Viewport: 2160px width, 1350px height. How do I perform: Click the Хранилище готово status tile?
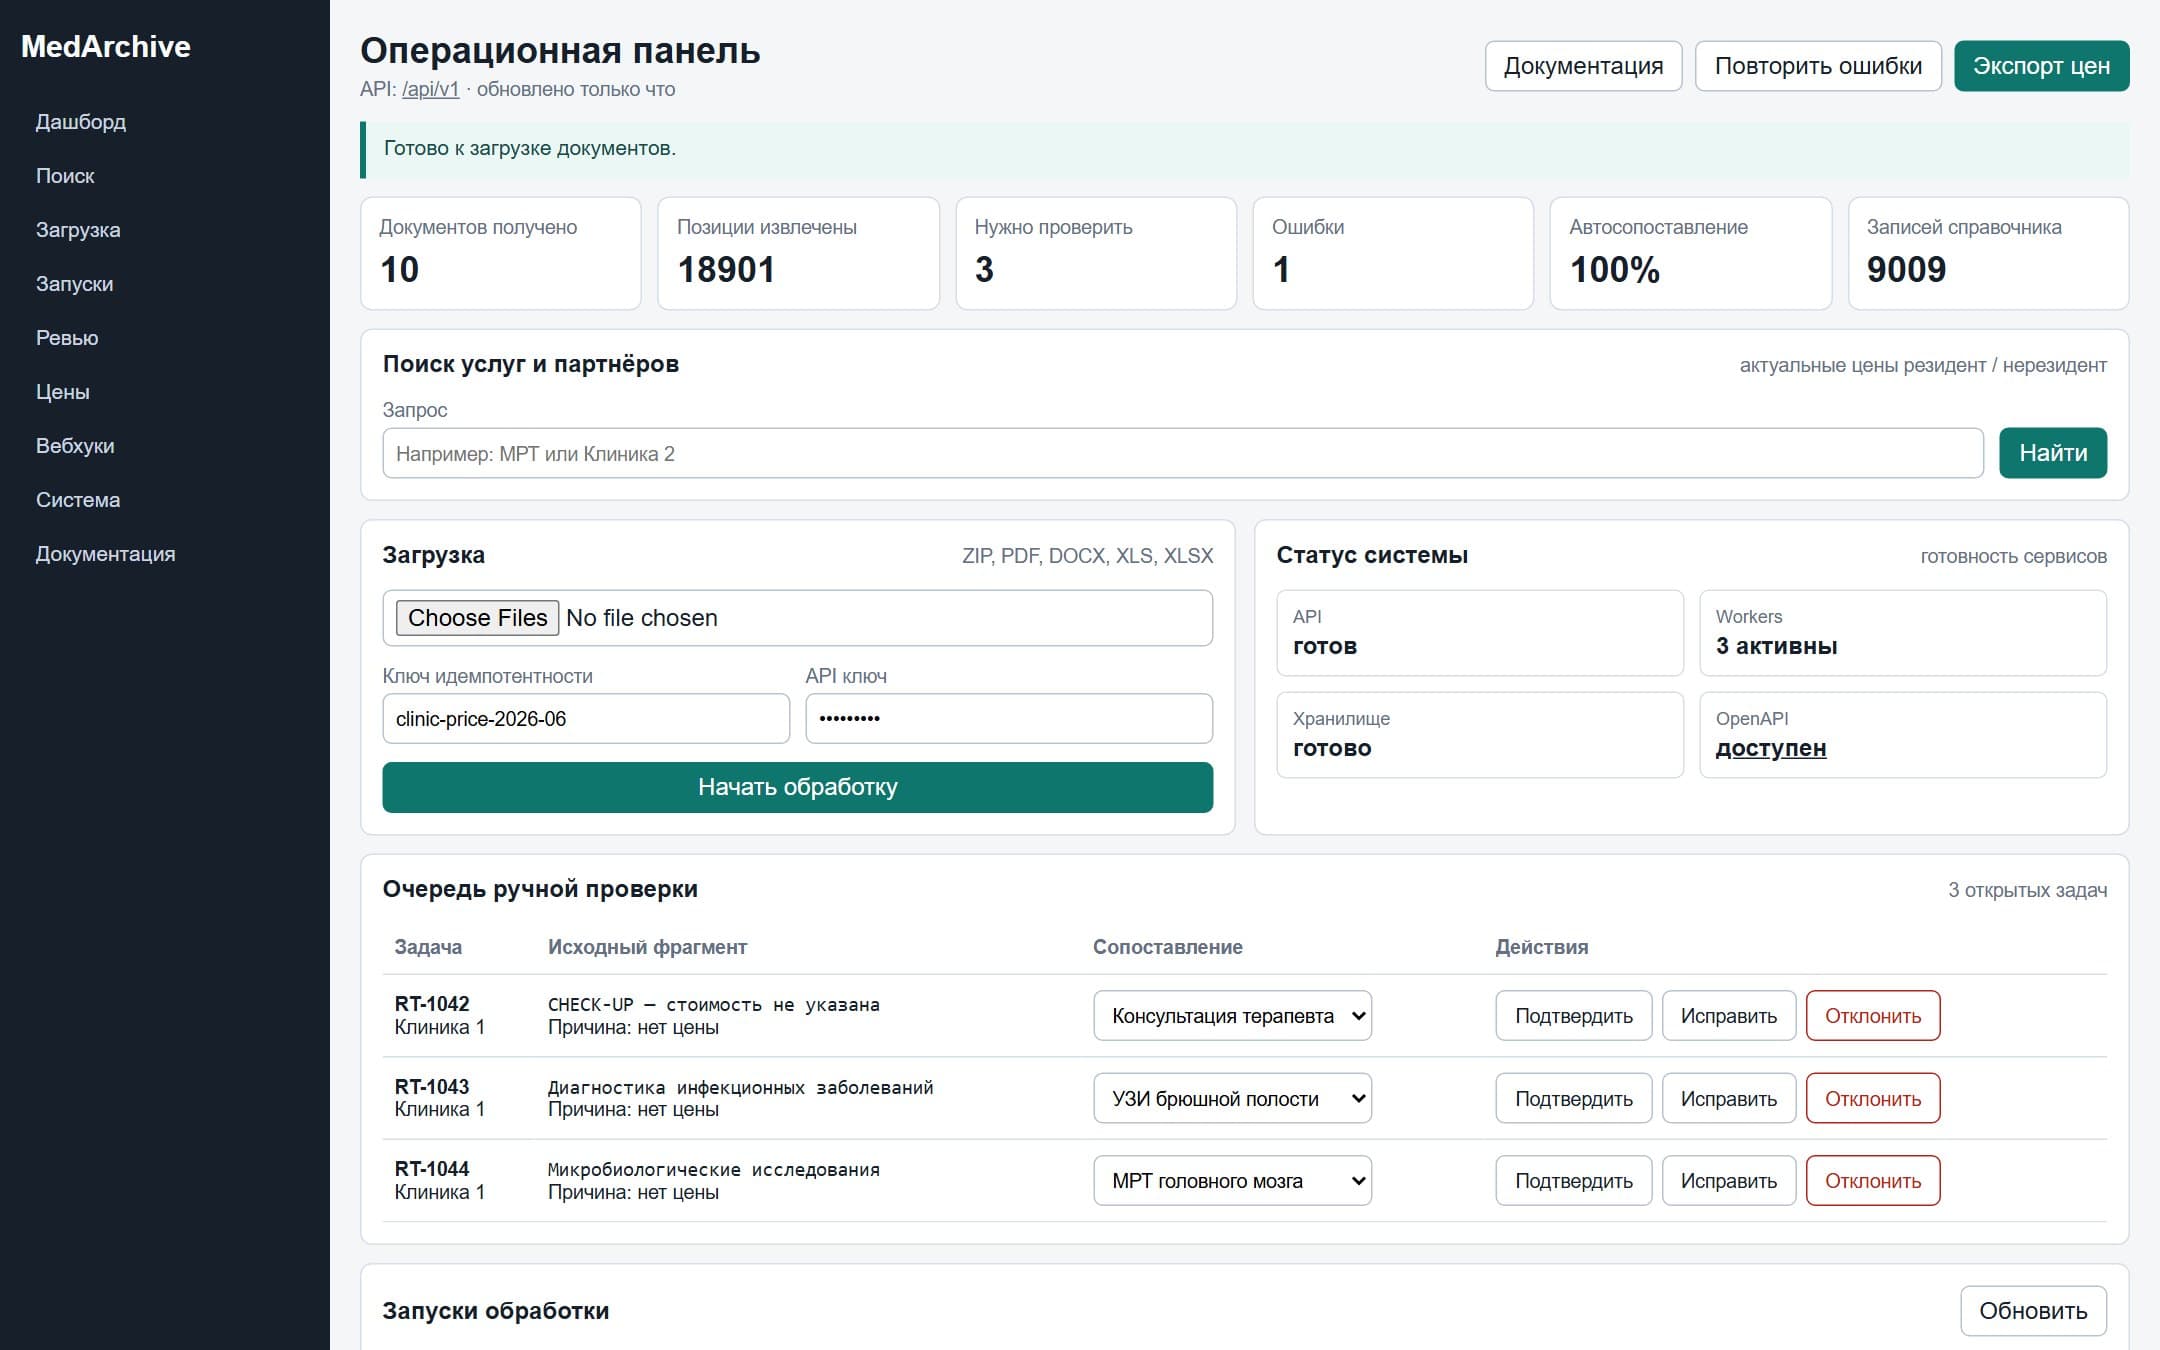pyautogui.click(x=1480, y=735)
